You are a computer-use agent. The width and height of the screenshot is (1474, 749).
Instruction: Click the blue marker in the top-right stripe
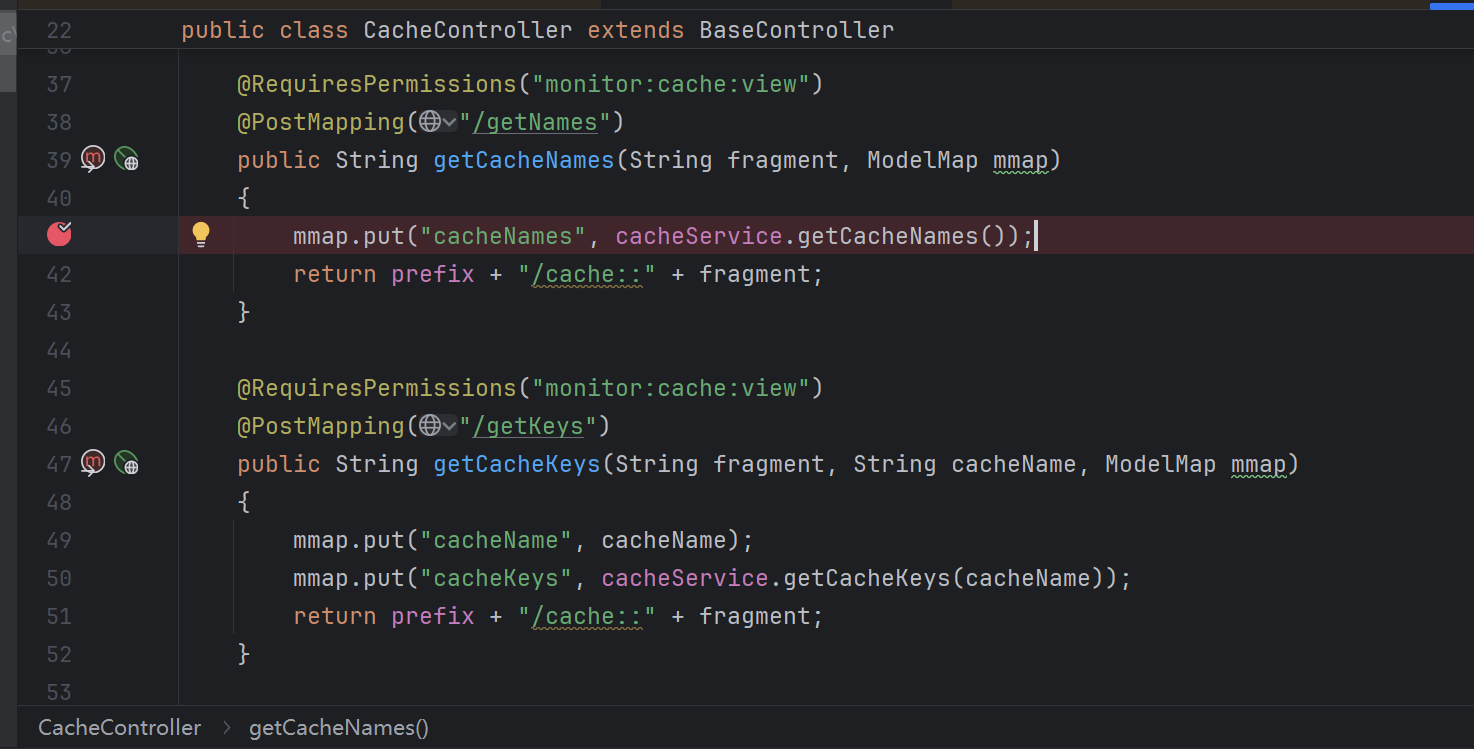pos(1451,6)
